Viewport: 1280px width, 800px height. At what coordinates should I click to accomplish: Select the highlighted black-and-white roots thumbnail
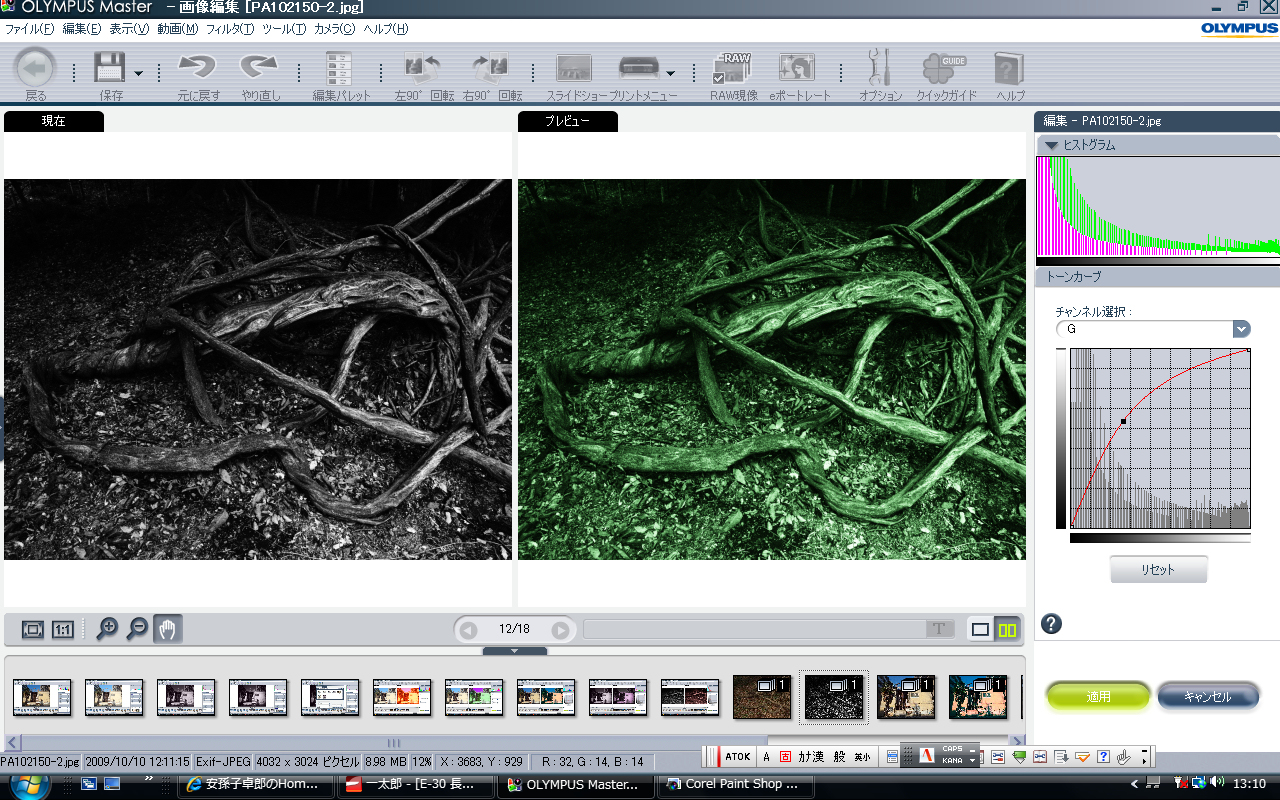(x=834, y=696)
